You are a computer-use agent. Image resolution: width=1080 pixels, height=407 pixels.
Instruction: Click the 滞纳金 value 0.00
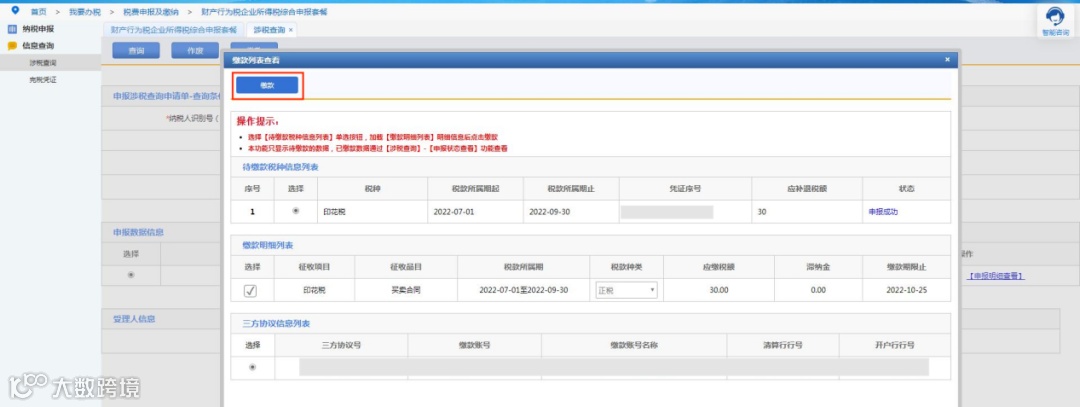point(818,290)
